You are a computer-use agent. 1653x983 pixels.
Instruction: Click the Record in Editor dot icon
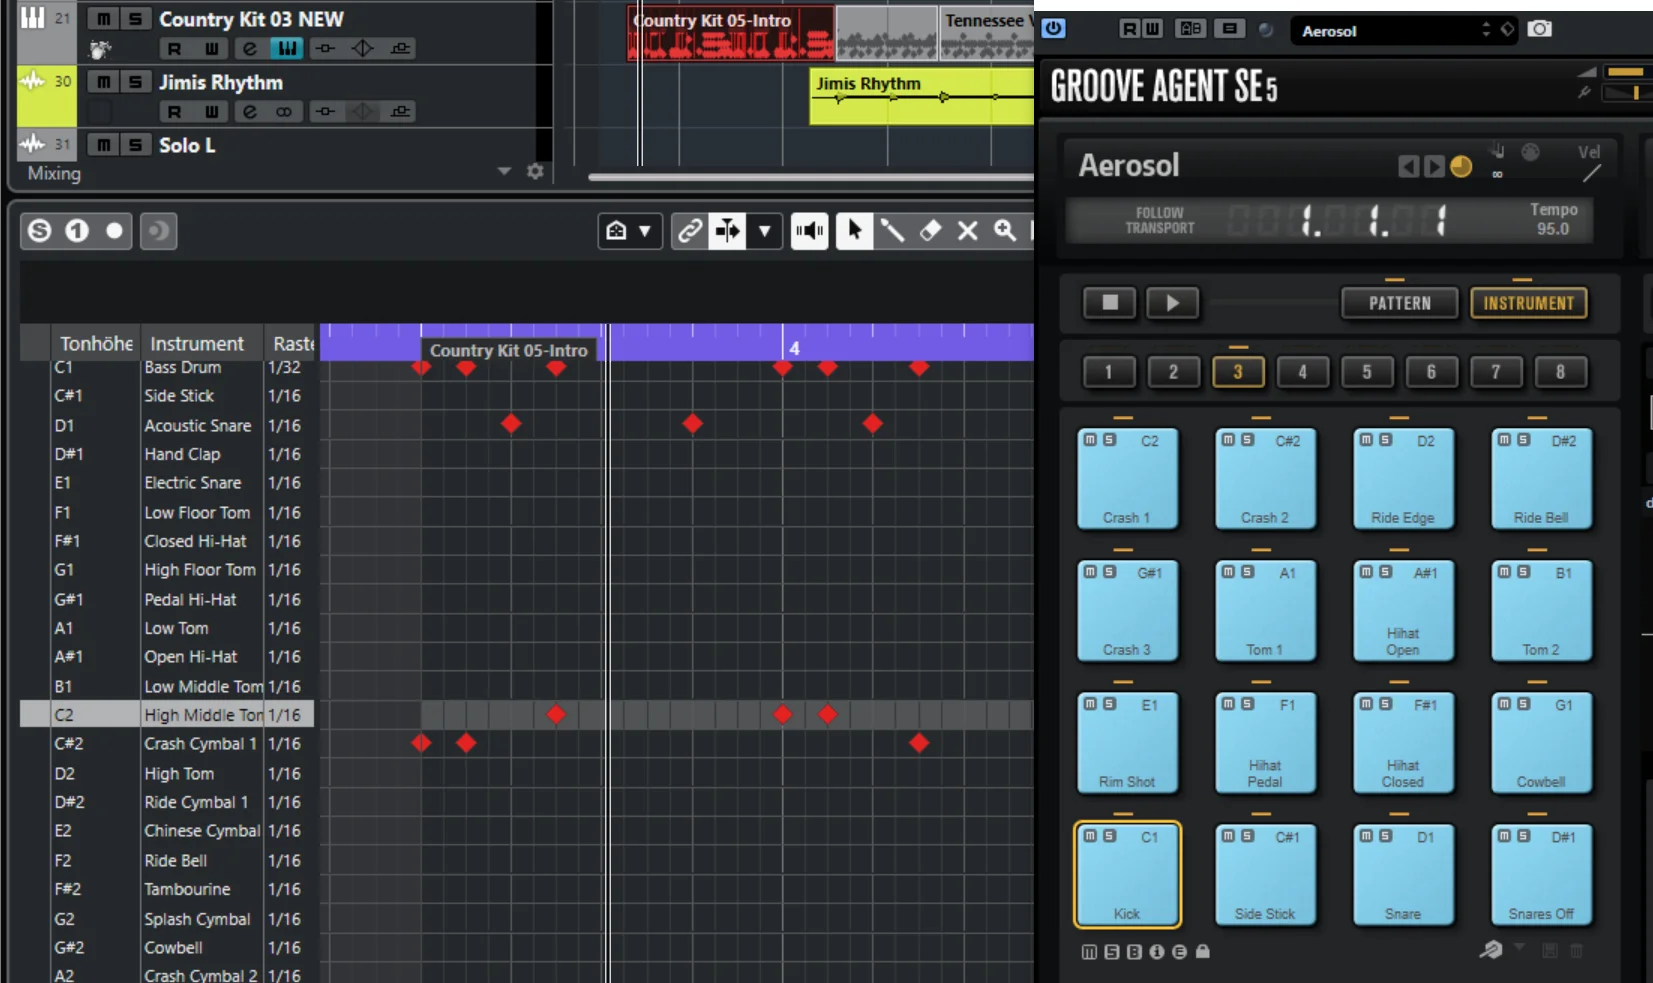point(114,231)
